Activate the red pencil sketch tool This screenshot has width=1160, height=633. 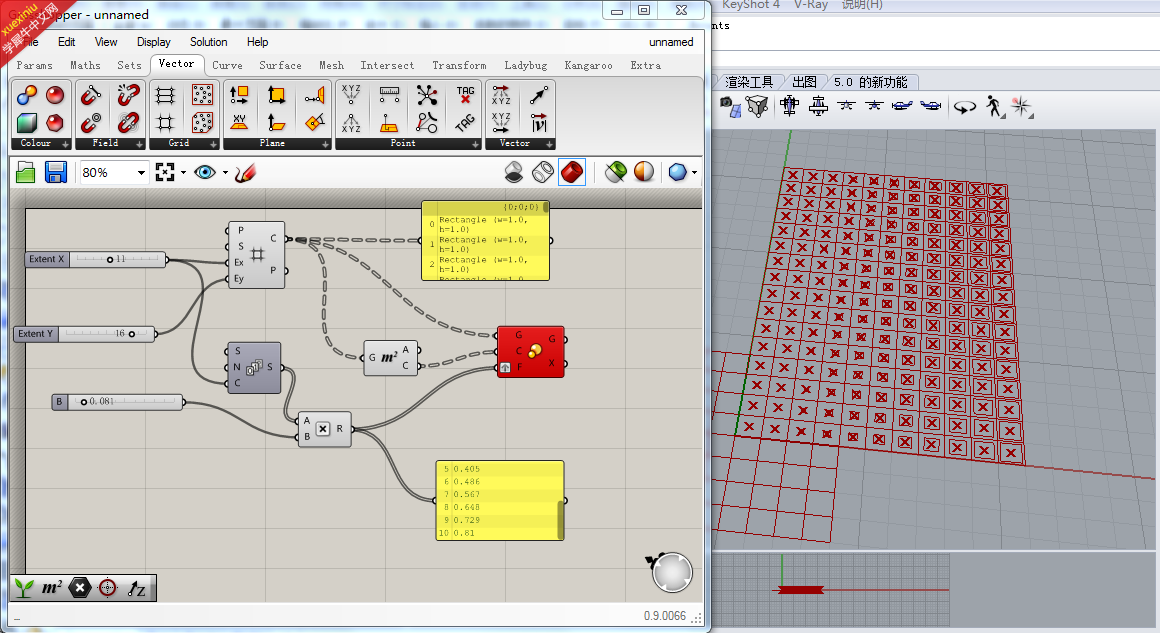click(x=245, y=172)
